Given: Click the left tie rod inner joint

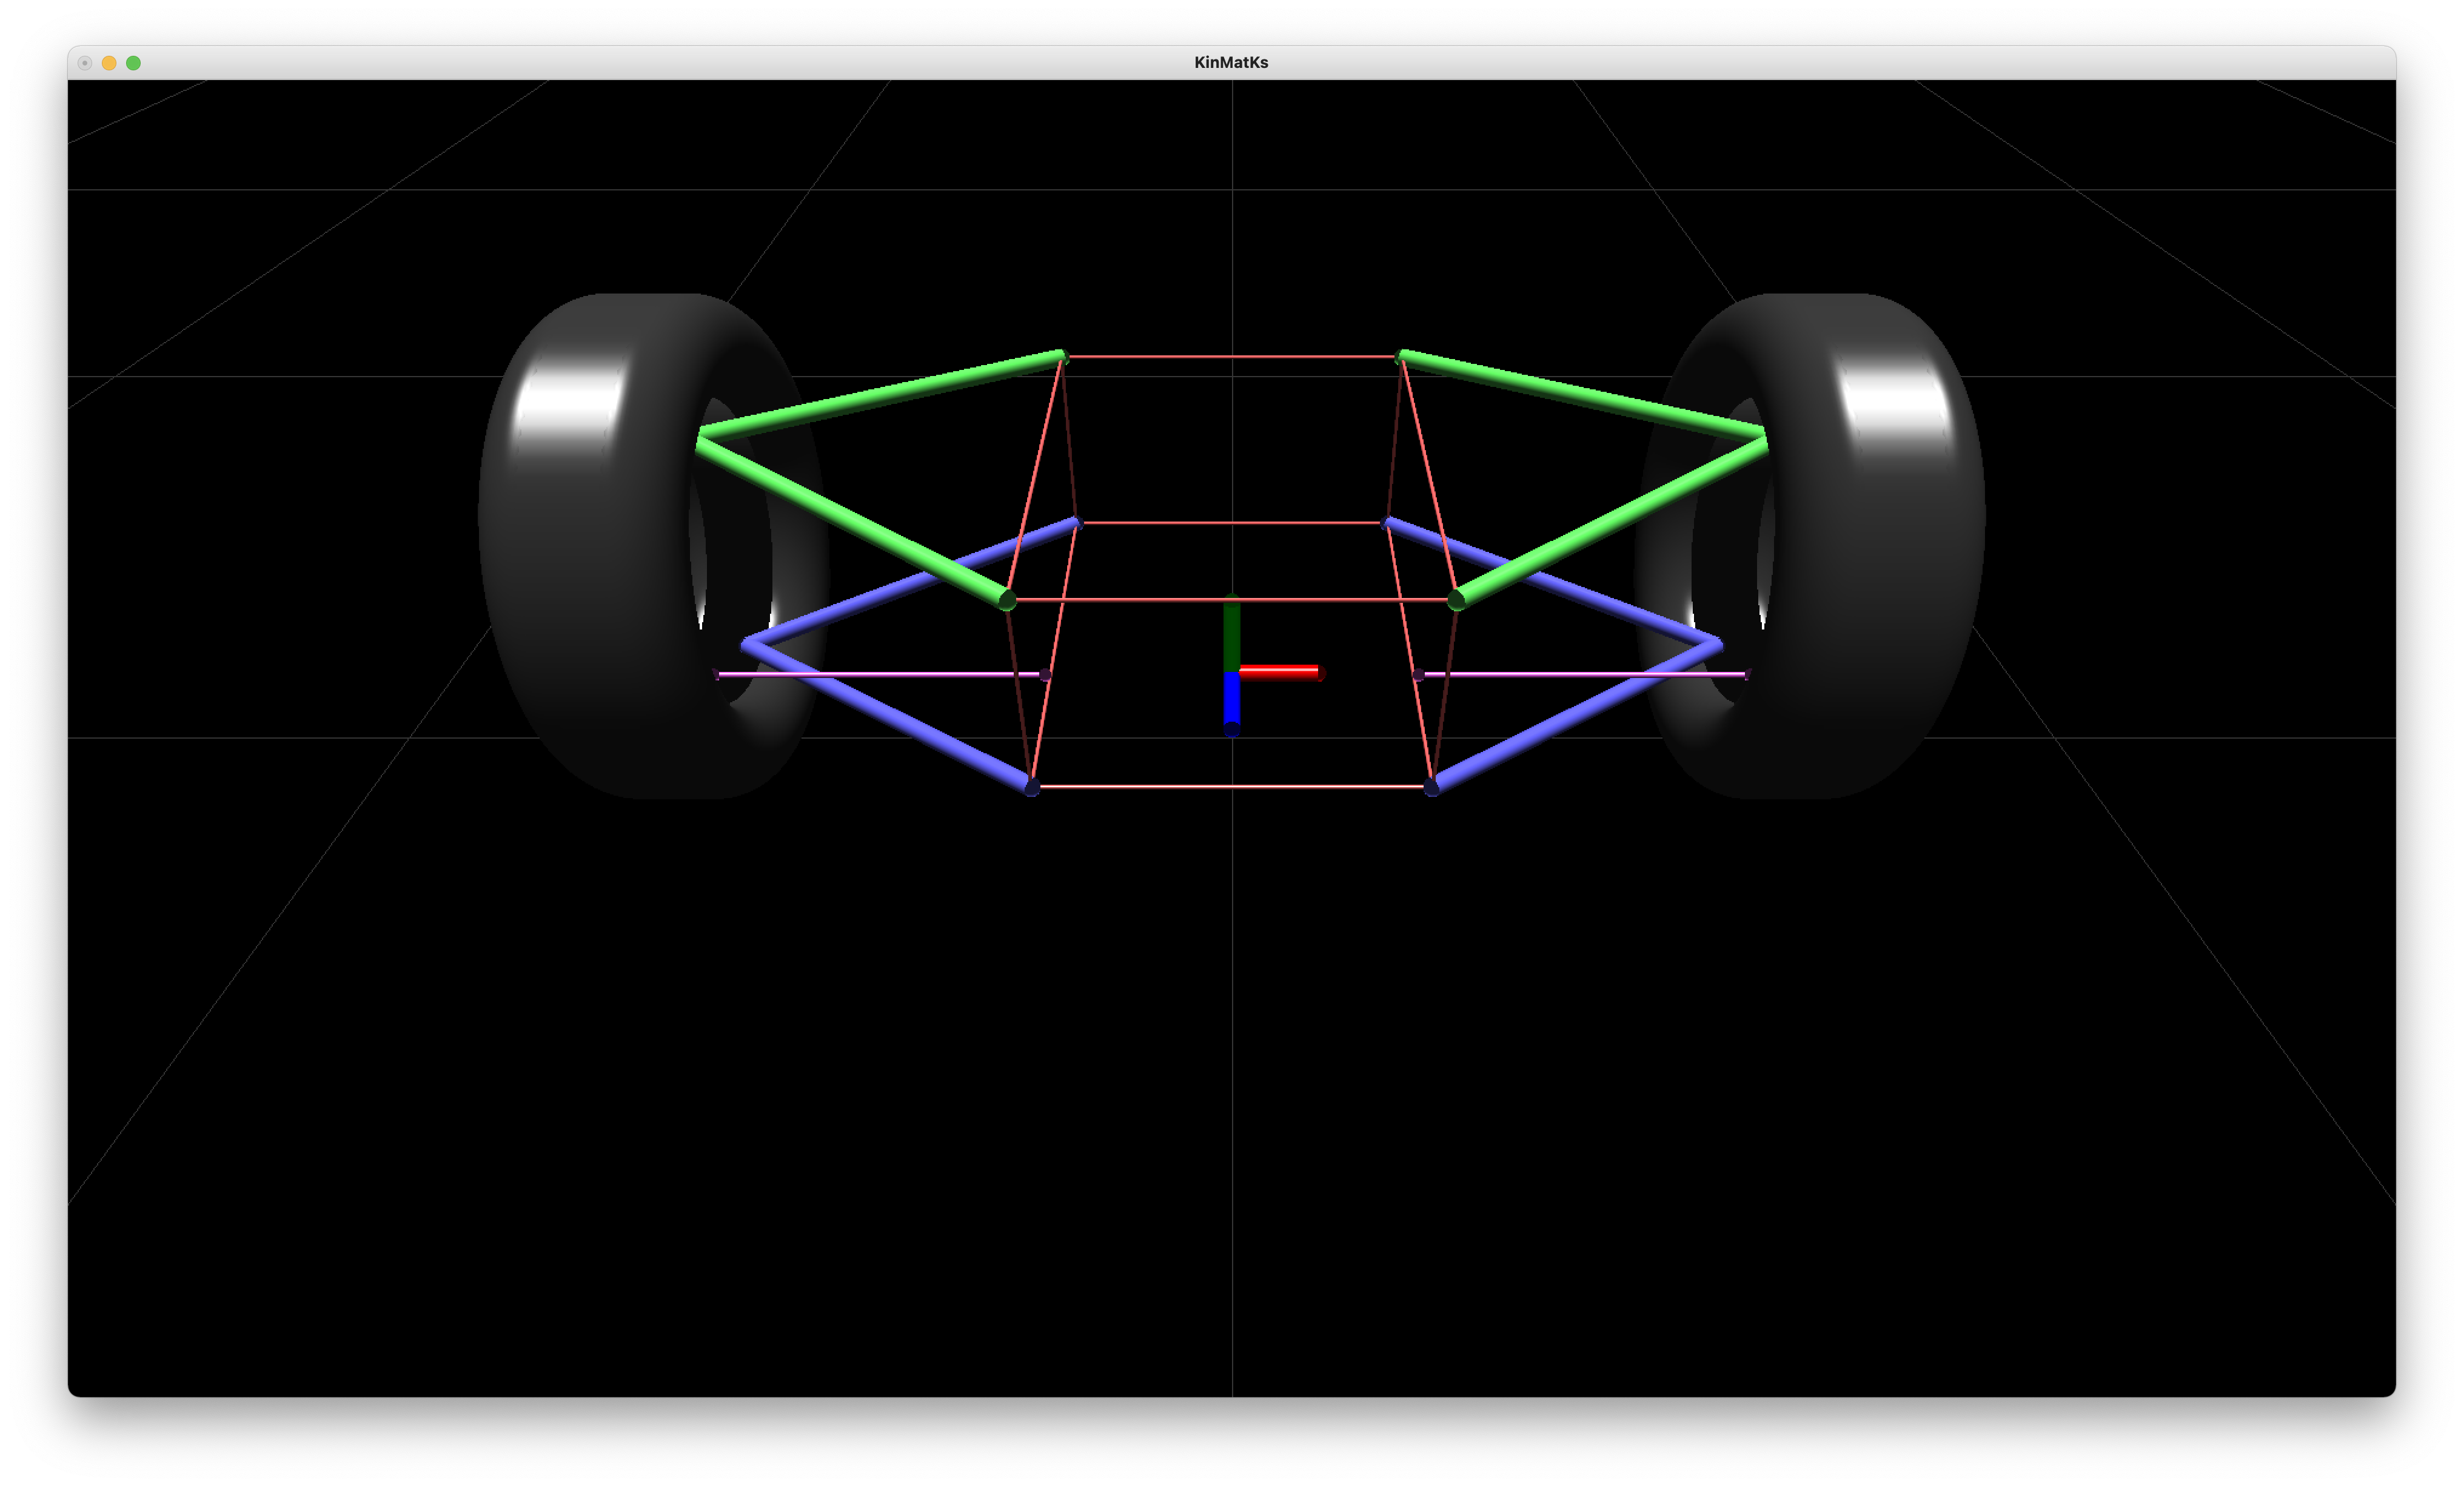Looking at the screenshot, I should click(1045, 675).
